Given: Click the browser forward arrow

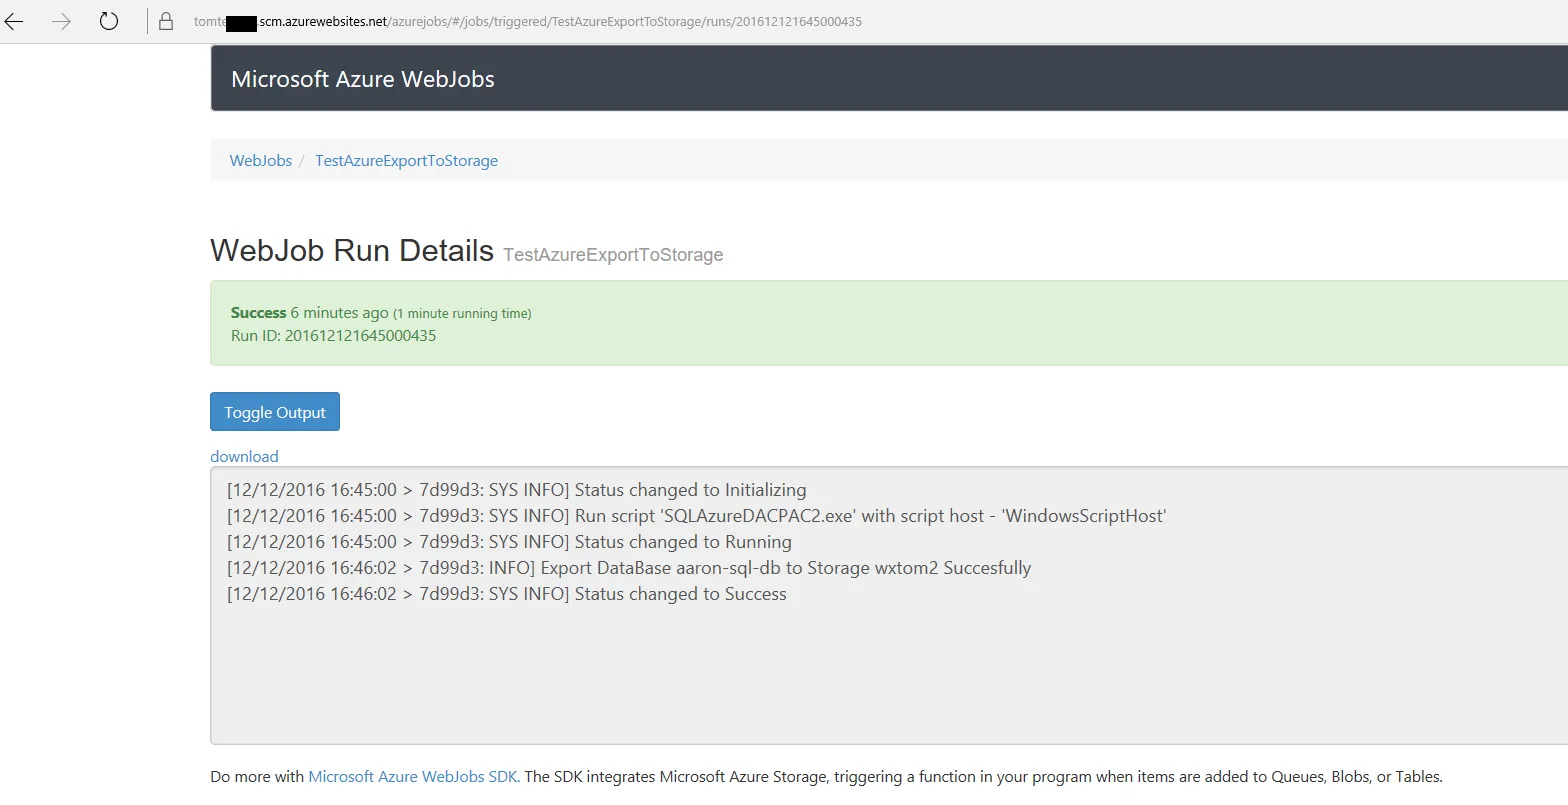Looking at the screenshot, I should click(x=61, y=21).
